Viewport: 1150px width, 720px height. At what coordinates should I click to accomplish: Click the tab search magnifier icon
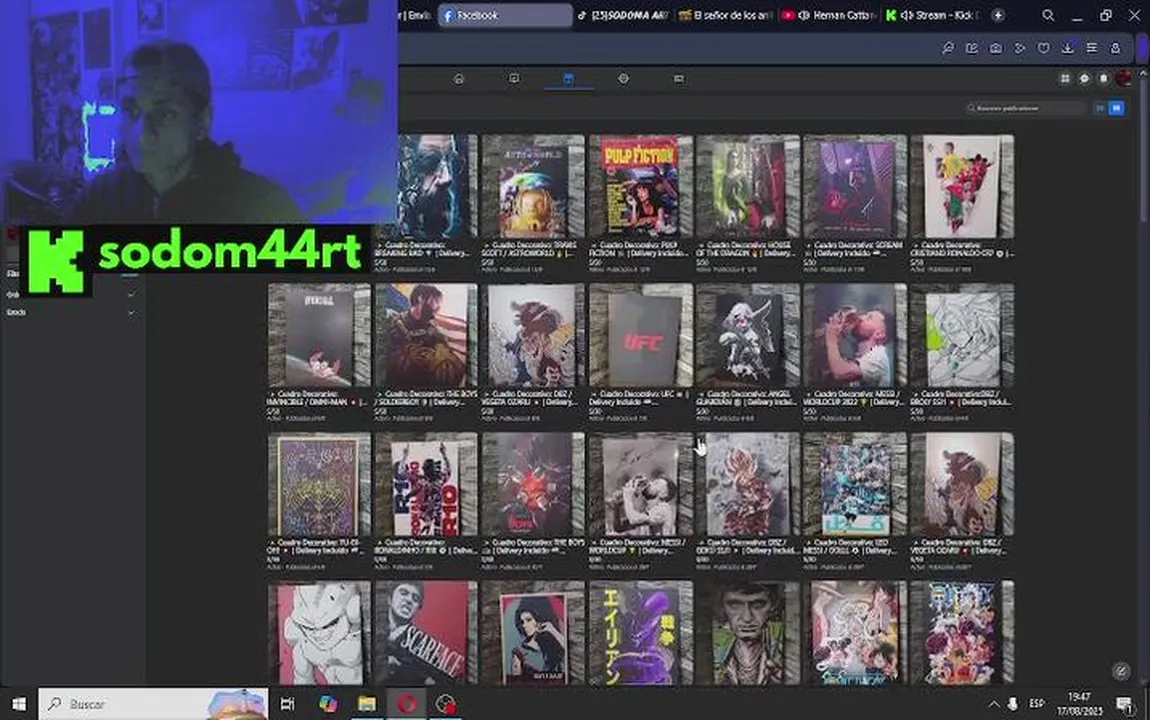pos(1048,15)
